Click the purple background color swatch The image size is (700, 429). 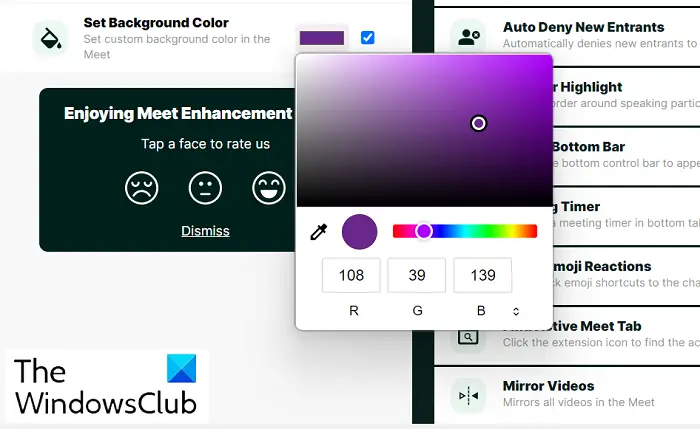[x=322, y=38]
